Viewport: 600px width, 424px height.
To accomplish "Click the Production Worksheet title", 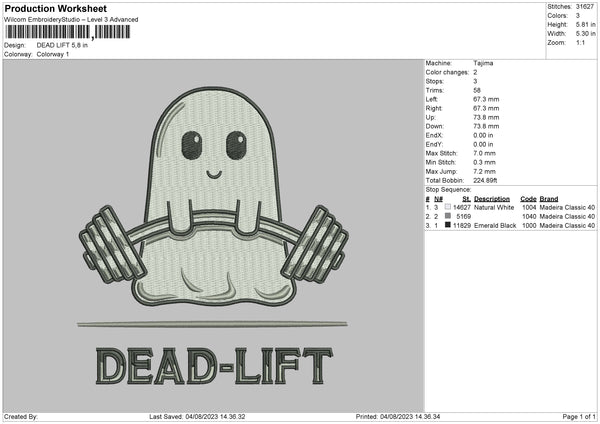I will tap(55, 8).
